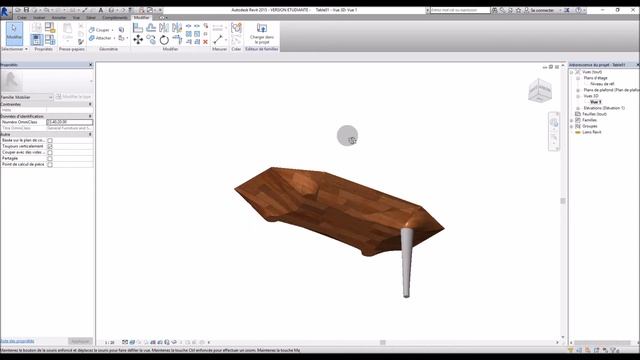Choose the Rotate tool in Modifier panel
The height and width of the screenshot is (360, 640).
coord(164,40)
